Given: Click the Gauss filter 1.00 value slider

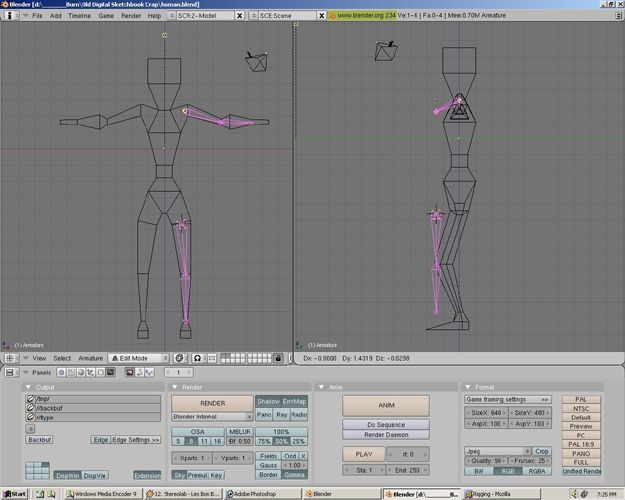Looking at the screenshot, I should [294, 465].
